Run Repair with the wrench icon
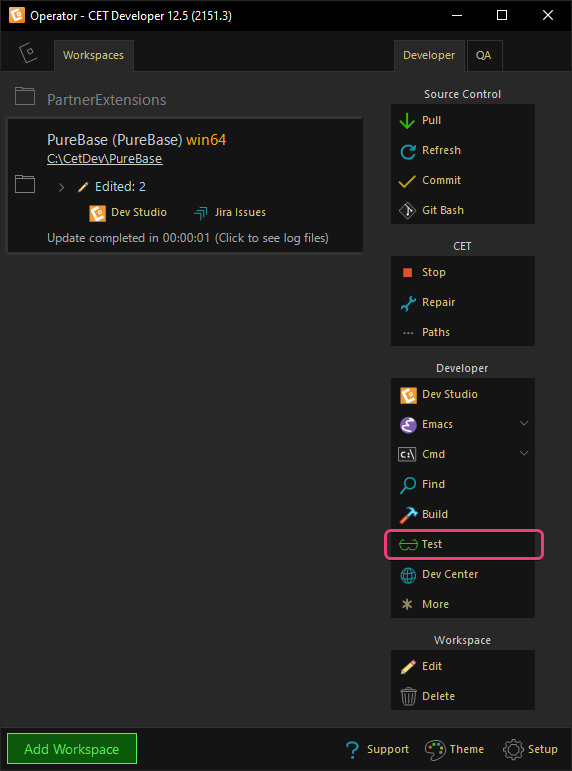 408,303
